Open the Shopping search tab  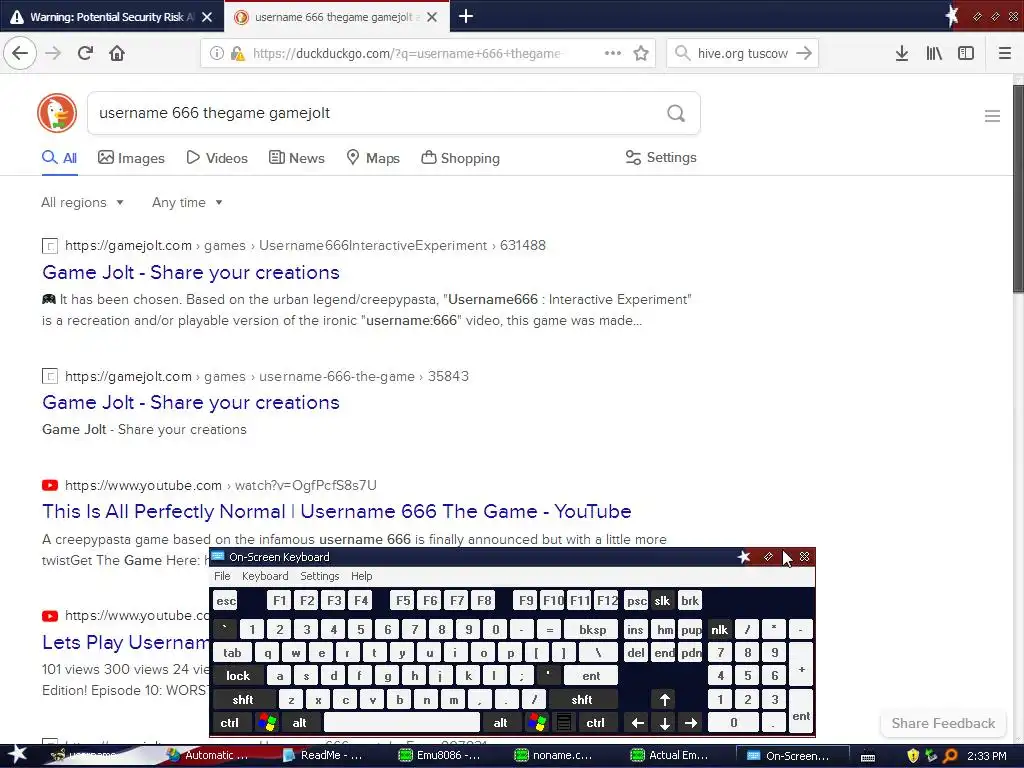460,158
